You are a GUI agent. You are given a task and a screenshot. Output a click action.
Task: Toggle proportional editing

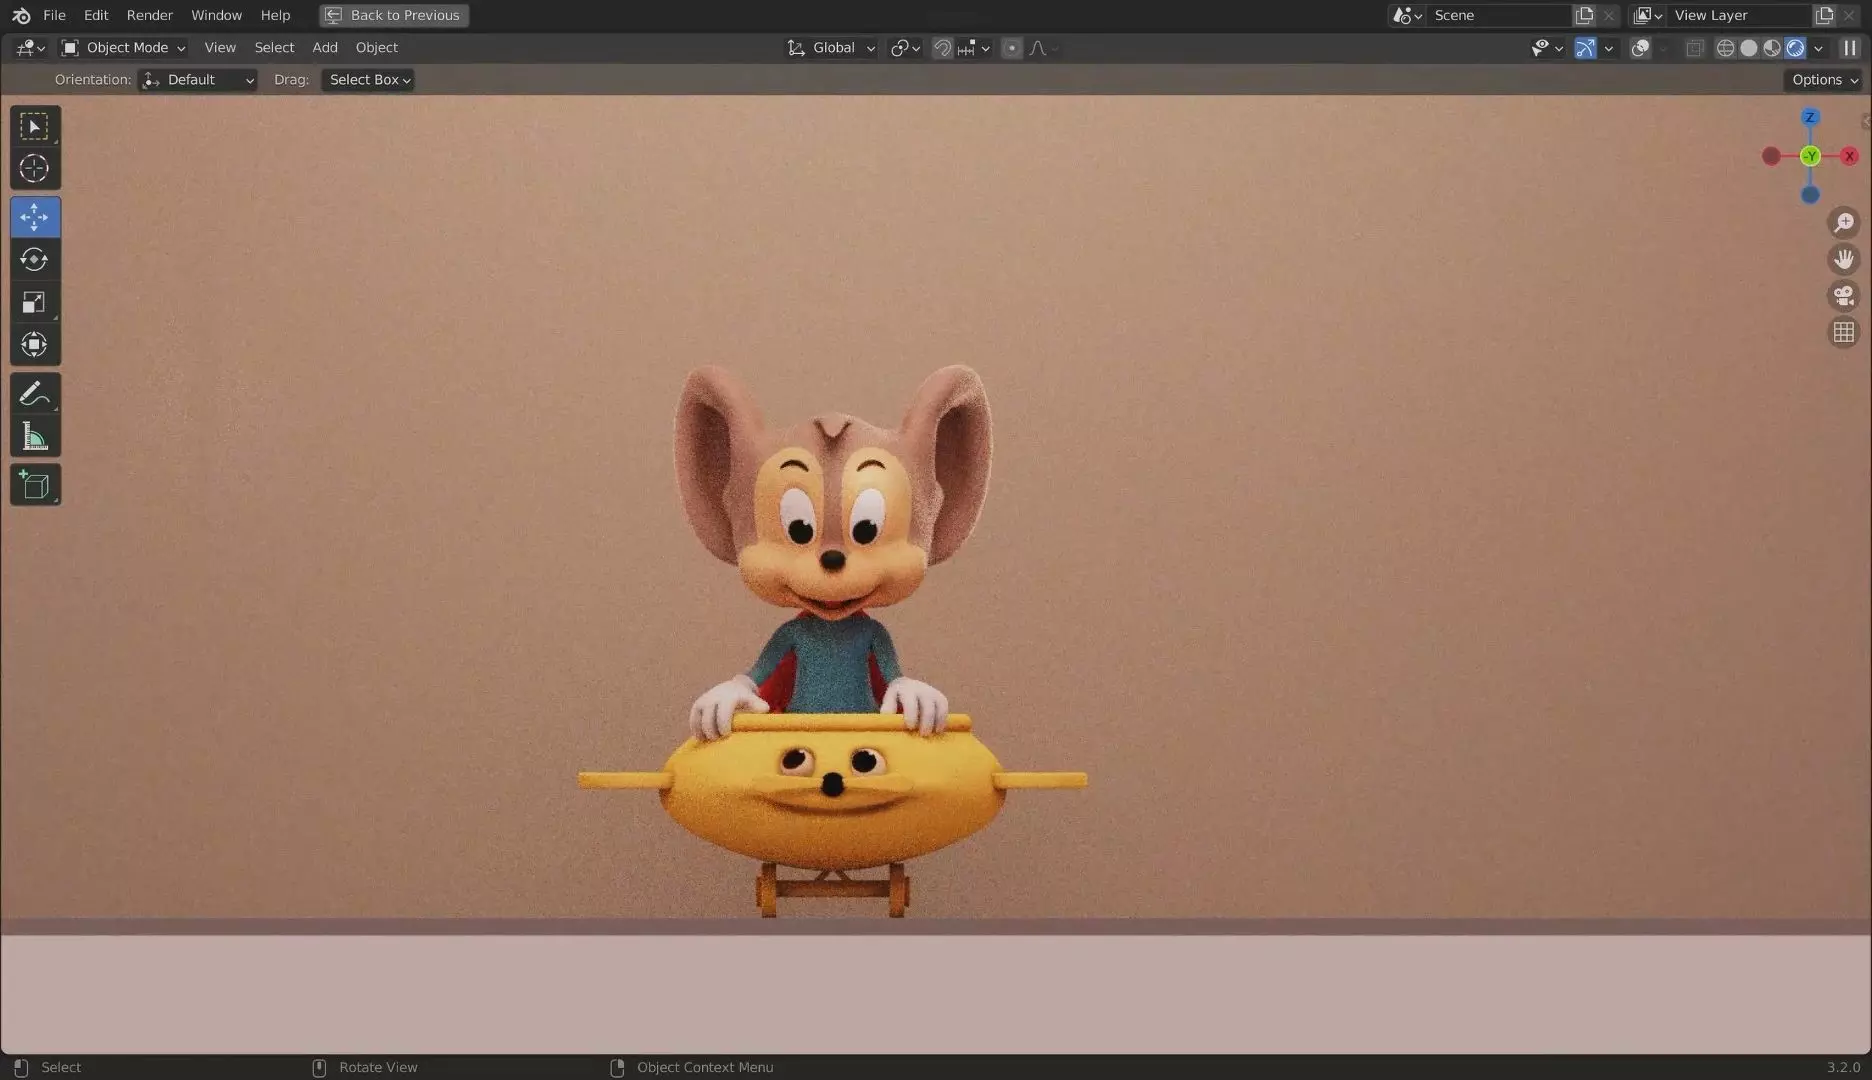pos(1012,48)
